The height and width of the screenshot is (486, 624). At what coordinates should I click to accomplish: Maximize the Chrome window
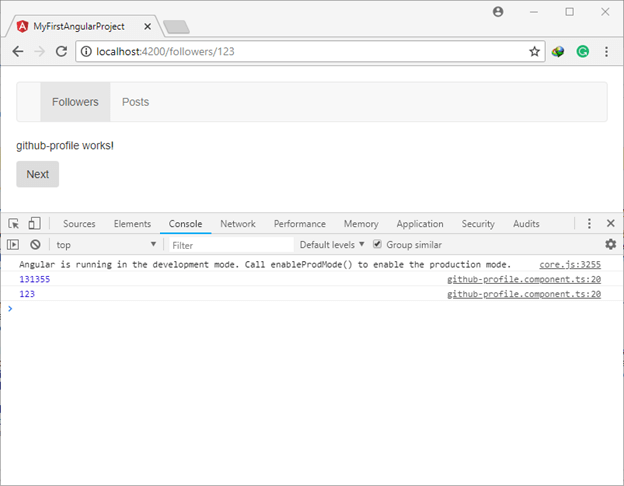[569, 12]
